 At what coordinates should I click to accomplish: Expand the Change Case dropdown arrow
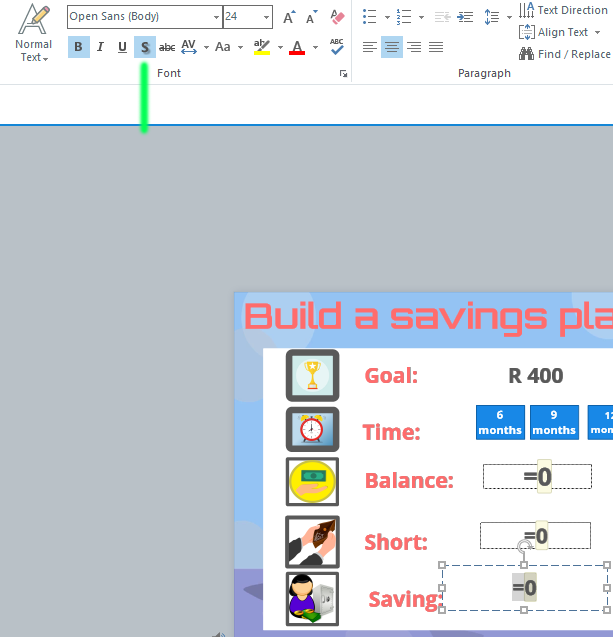coord(240,48)
